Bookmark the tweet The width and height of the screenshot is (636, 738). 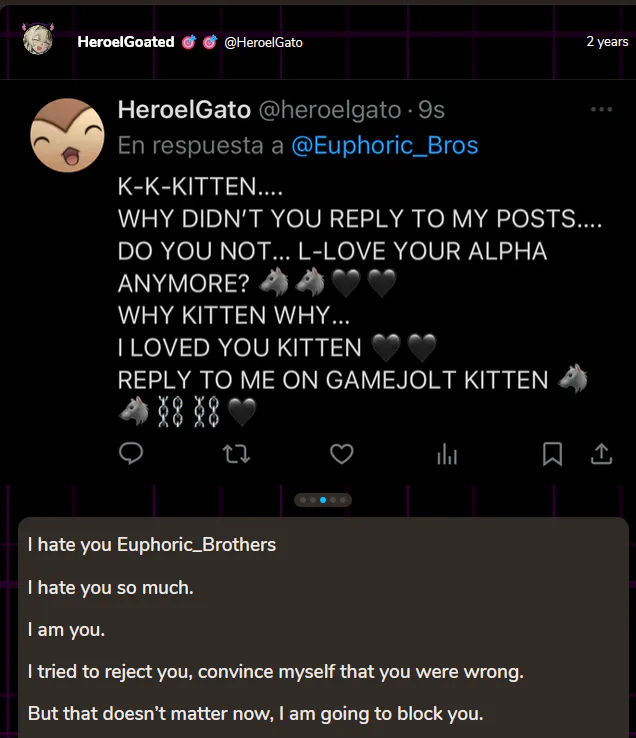[x=552, y=454]
